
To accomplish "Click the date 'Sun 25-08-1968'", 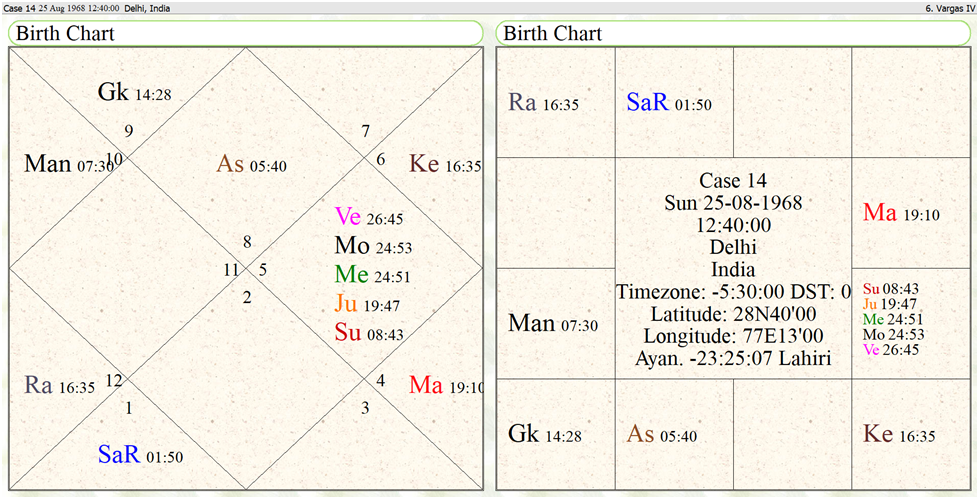I will (x=733, y=203).
